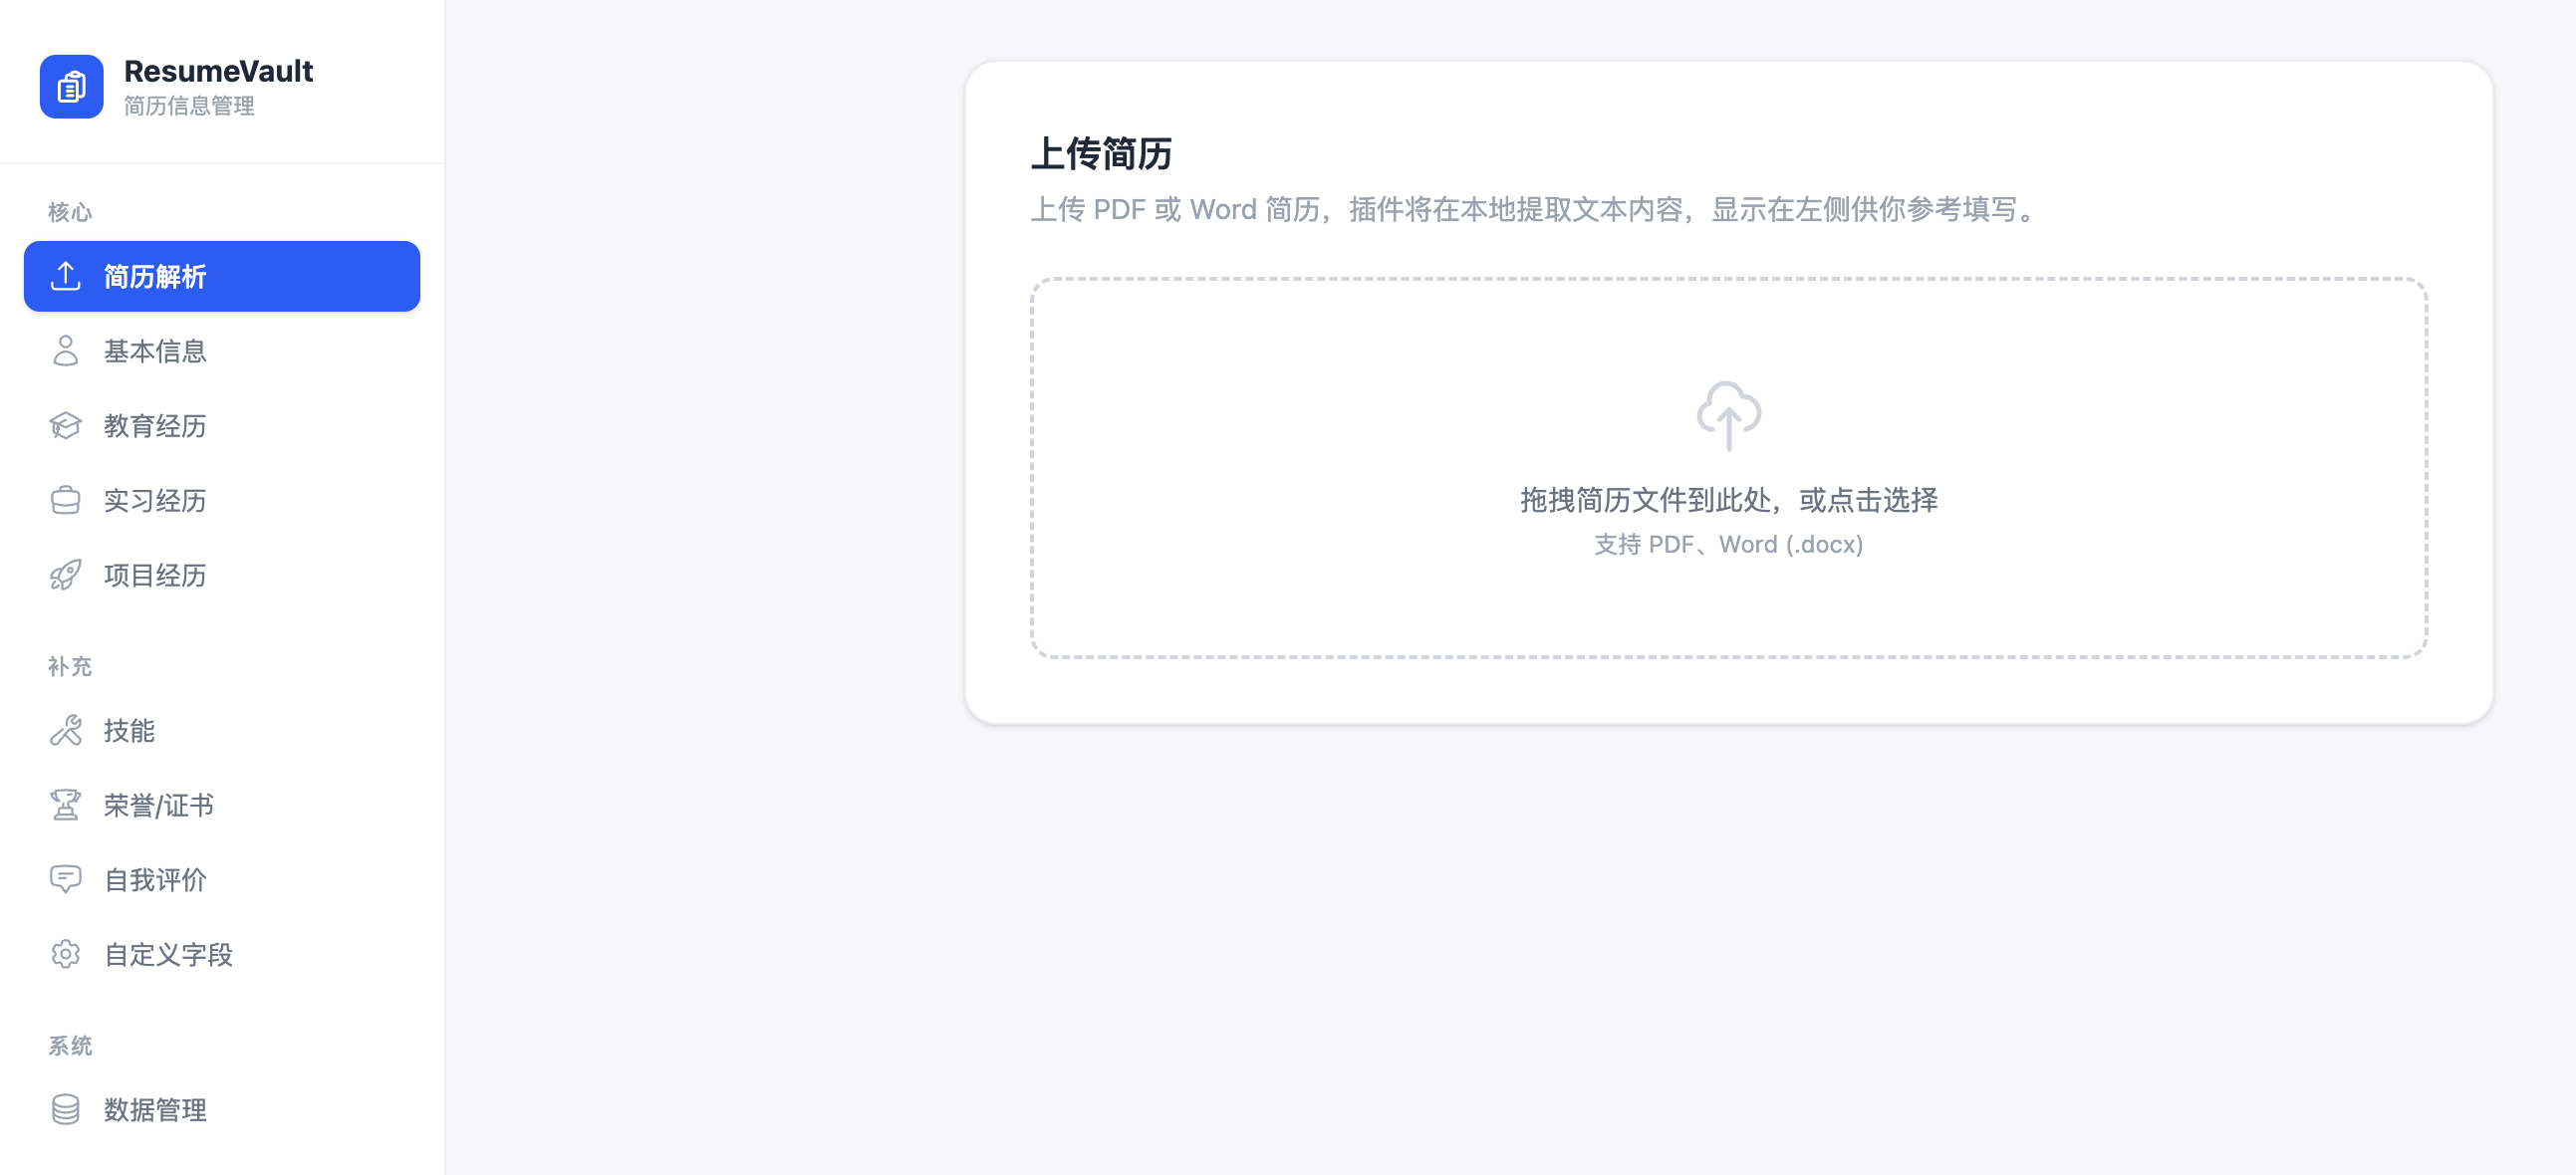Screen dimensions: 2576x1175
Task: Click the upload arrow icon beside 简历解析
Action: pyautogui.click(x=66, y=276)
